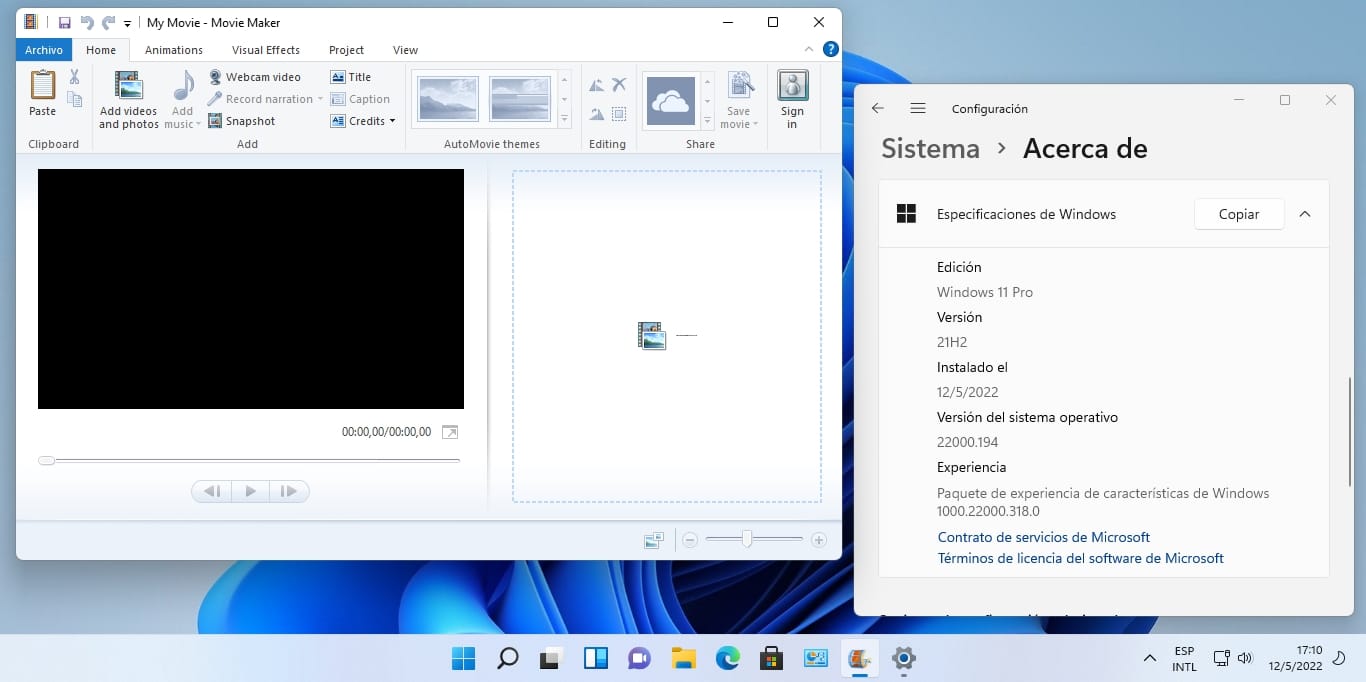Open File Explorer from taskbar

(x=683, y=658)
